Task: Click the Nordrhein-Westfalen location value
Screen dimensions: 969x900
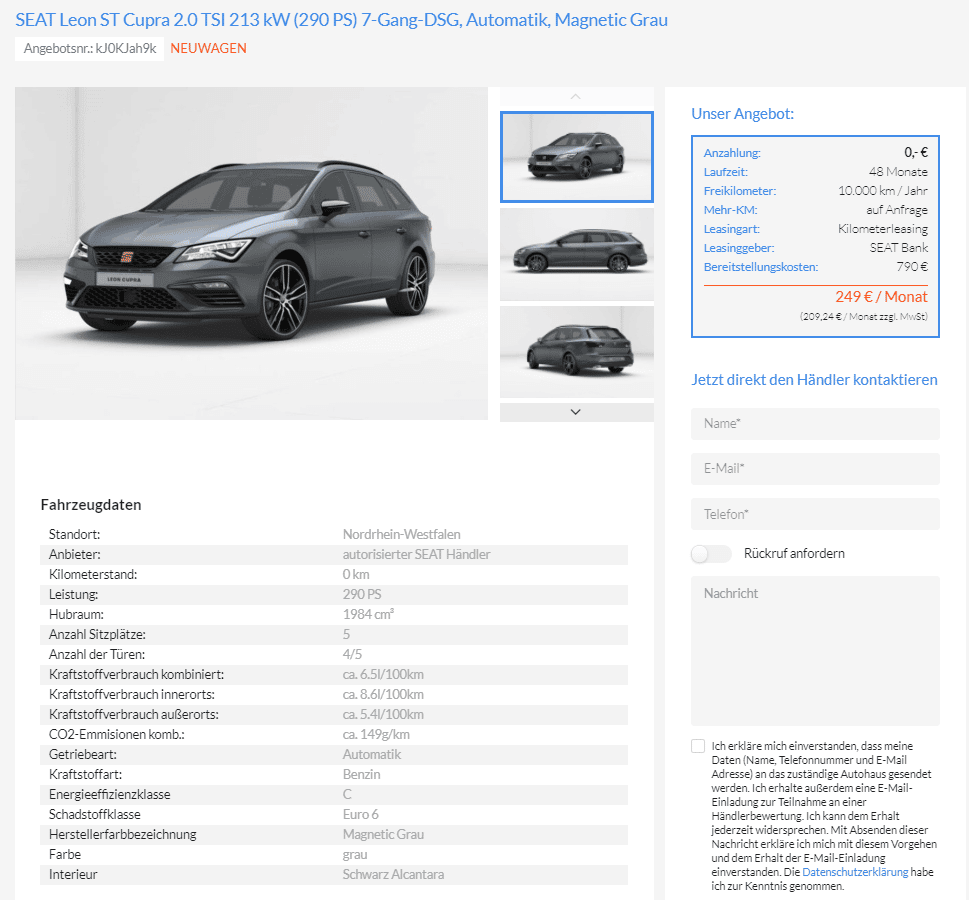Action: 402,535
